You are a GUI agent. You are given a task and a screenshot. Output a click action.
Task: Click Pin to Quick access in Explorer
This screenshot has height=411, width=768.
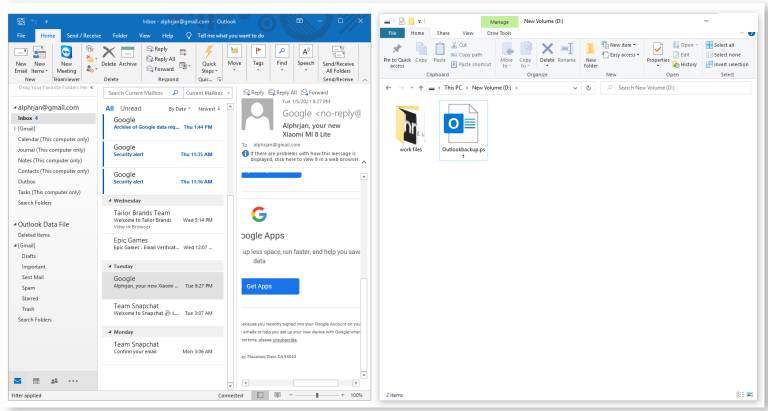click(397, 56)
